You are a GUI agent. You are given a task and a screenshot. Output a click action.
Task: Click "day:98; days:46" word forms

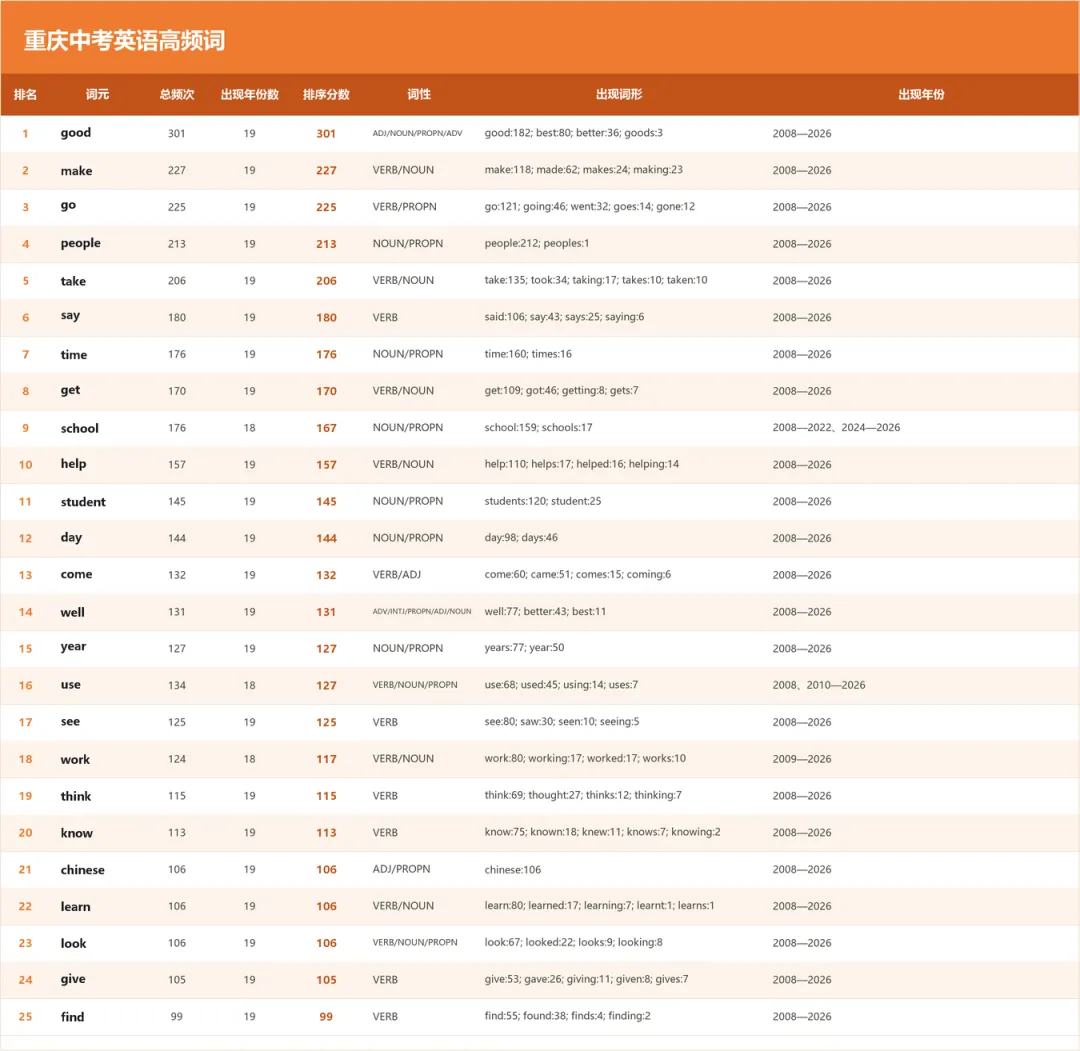coord(521,537)
